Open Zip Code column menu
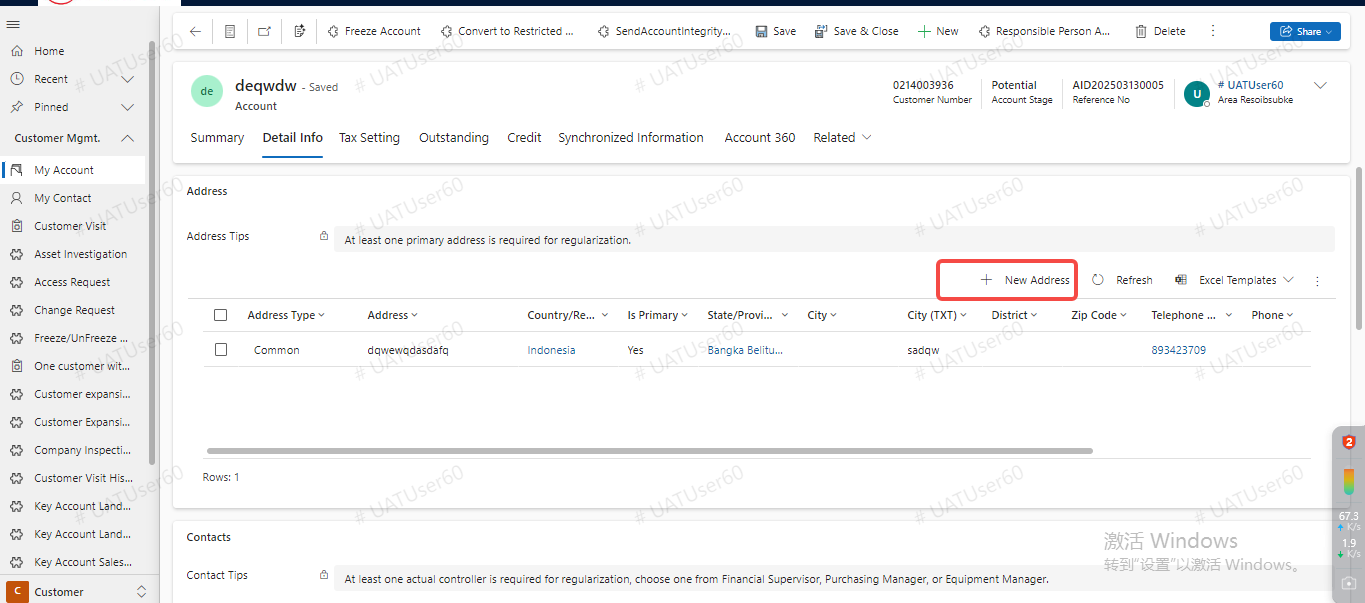The height and width of the screenshot is (603, 1365). click(1099, 315)
